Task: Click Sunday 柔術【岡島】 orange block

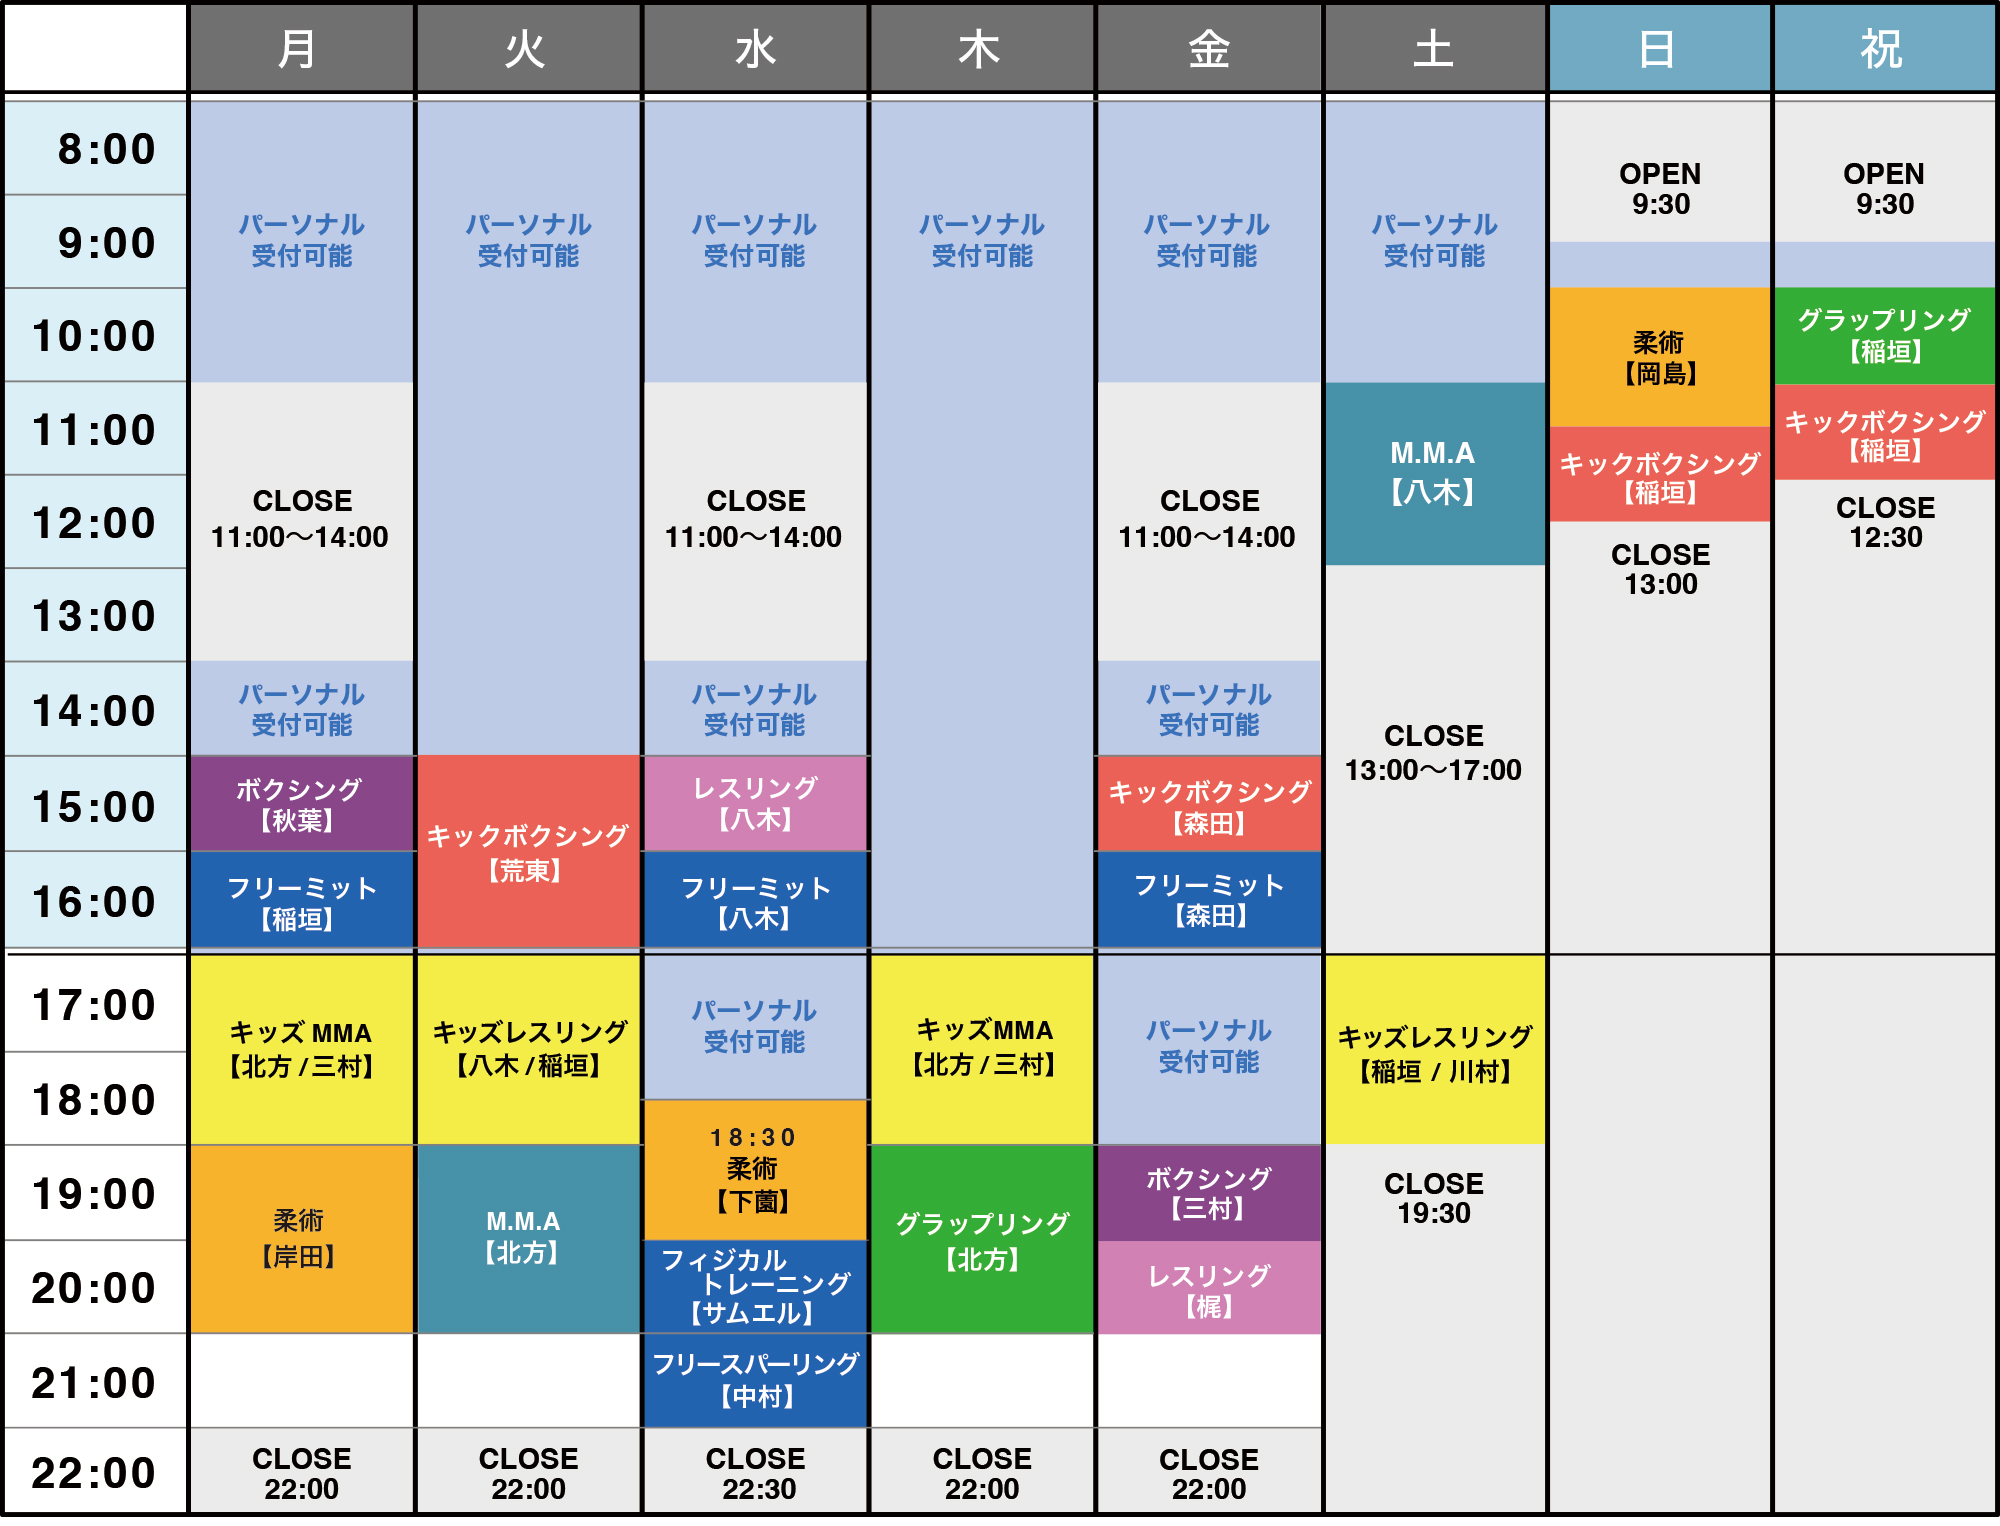Action: click(x=1658, y=358)
